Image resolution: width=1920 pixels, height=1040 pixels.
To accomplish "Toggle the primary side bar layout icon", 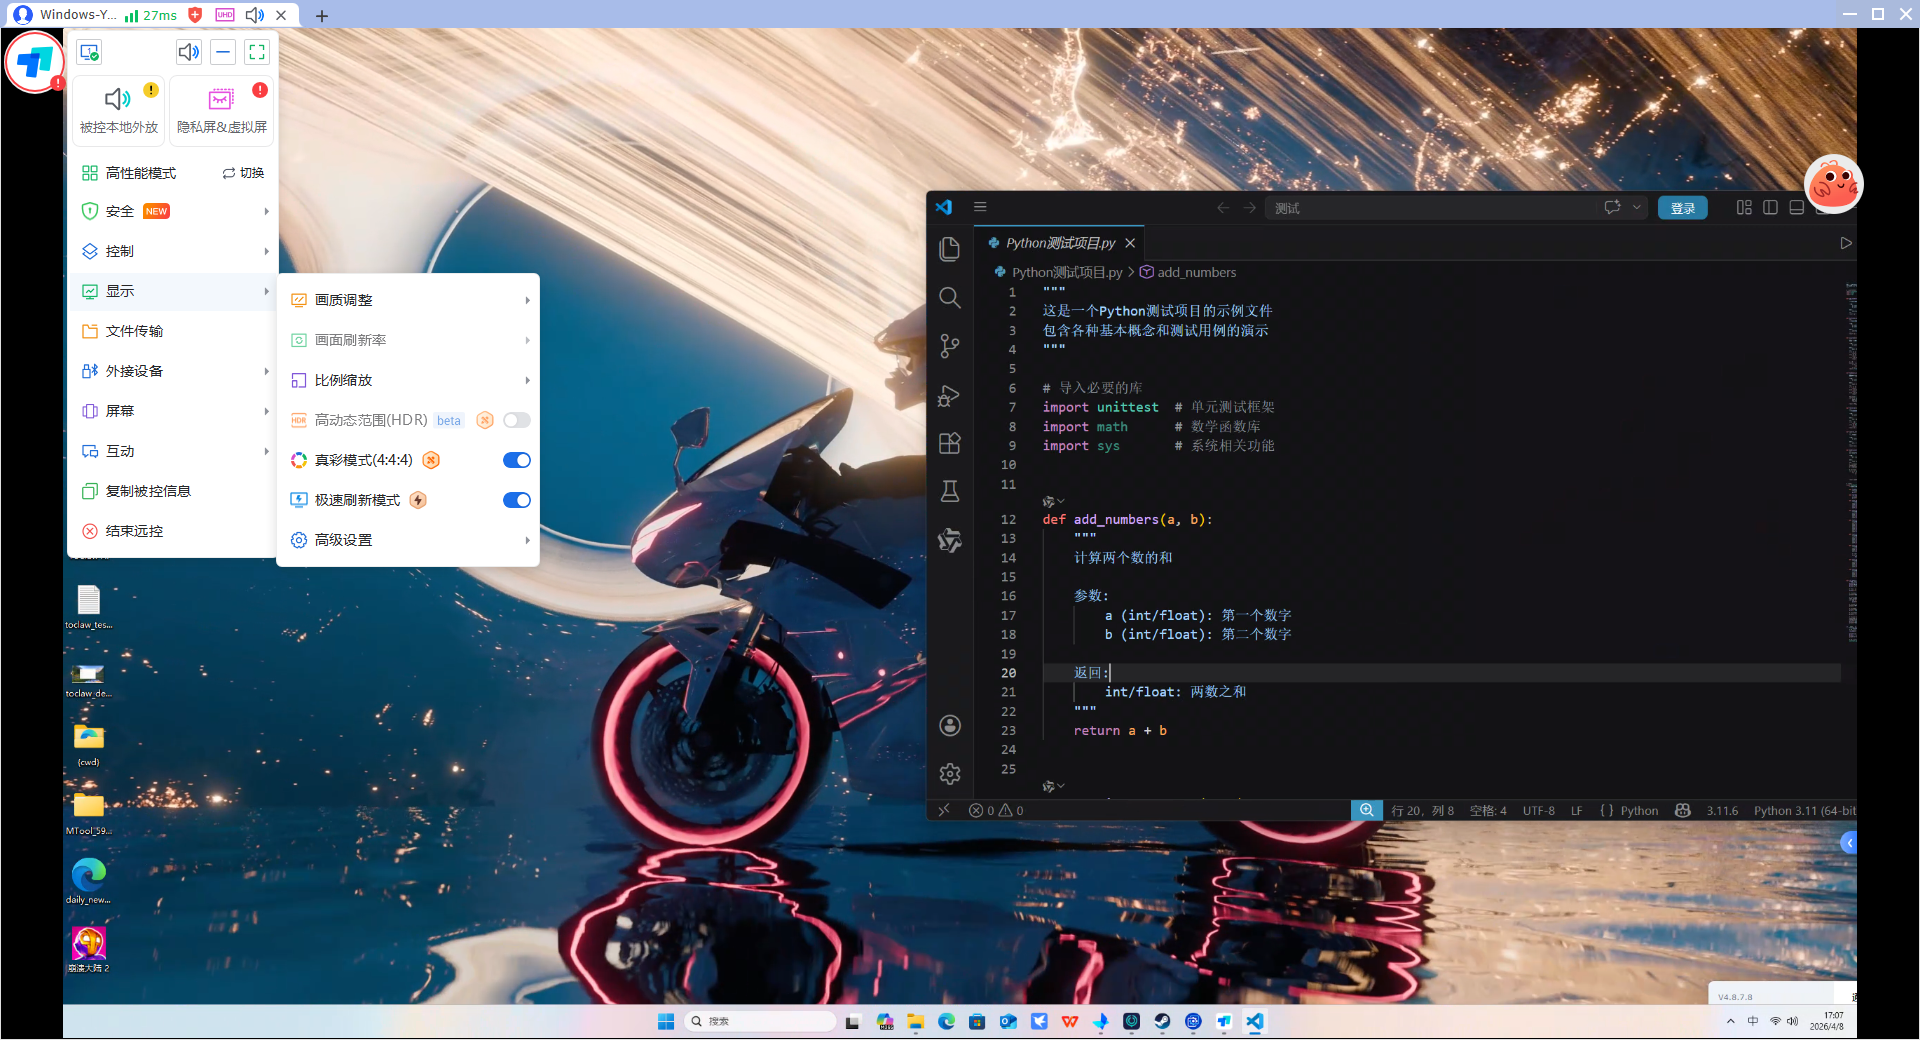I will pos(1770,207).
